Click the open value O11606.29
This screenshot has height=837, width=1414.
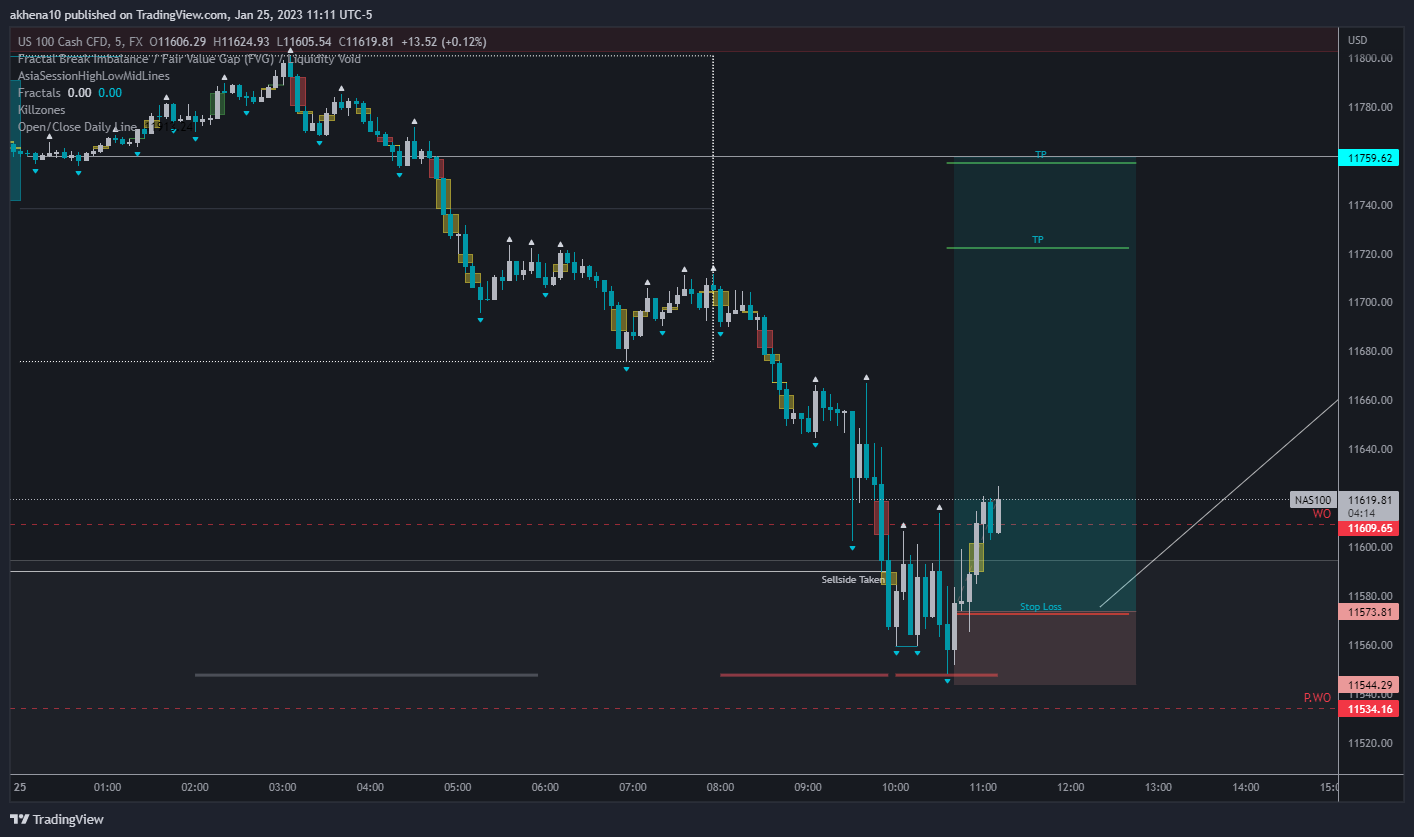[x=177, y=41]
